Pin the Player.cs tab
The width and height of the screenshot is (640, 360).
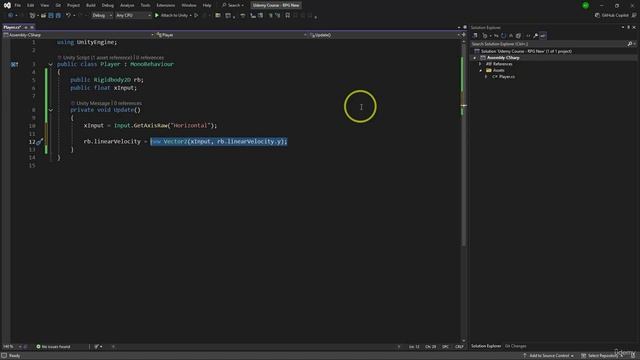tap(26, 27)
